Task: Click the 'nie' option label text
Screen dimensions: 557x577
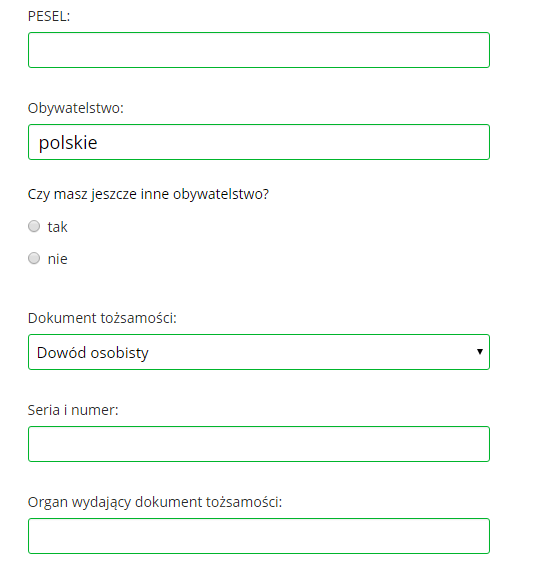Action: point(58,259)
